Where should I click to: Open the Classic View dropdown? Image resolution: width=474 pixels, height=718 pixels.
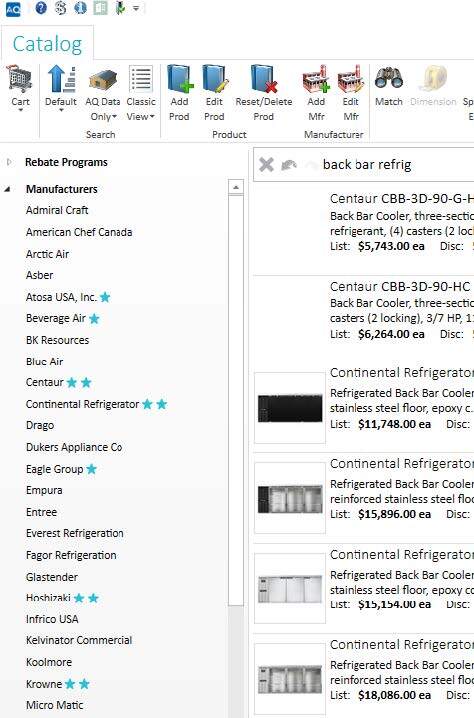[141, 94]
